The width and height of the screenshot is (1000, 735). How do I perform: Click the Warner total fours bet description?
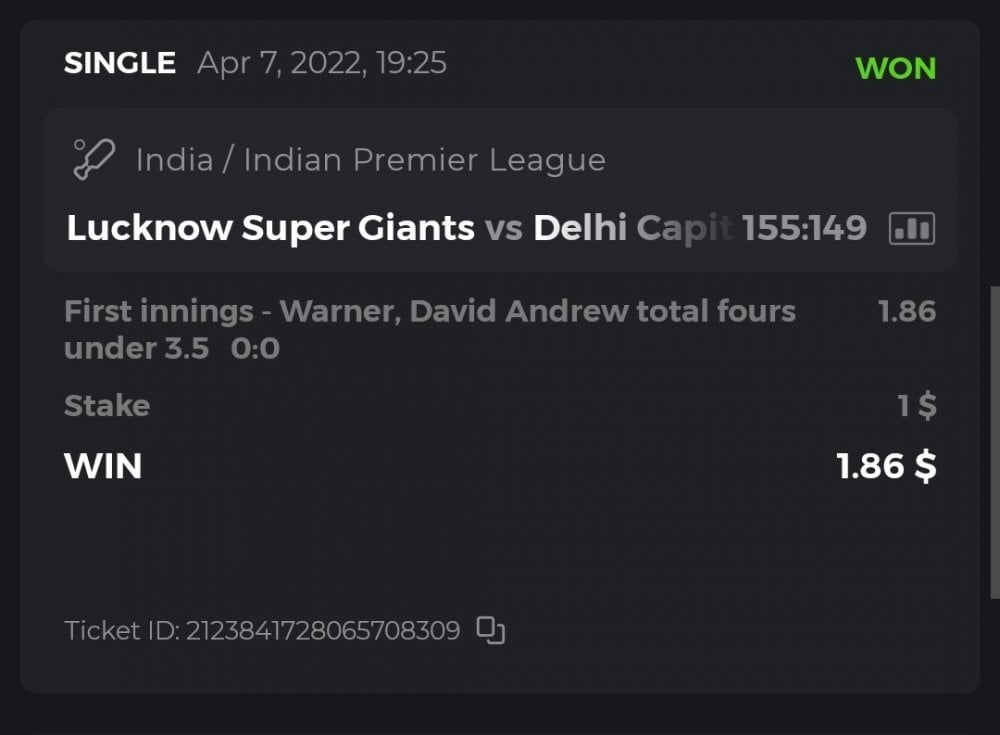pyautogui.click(x=430, y=312)
